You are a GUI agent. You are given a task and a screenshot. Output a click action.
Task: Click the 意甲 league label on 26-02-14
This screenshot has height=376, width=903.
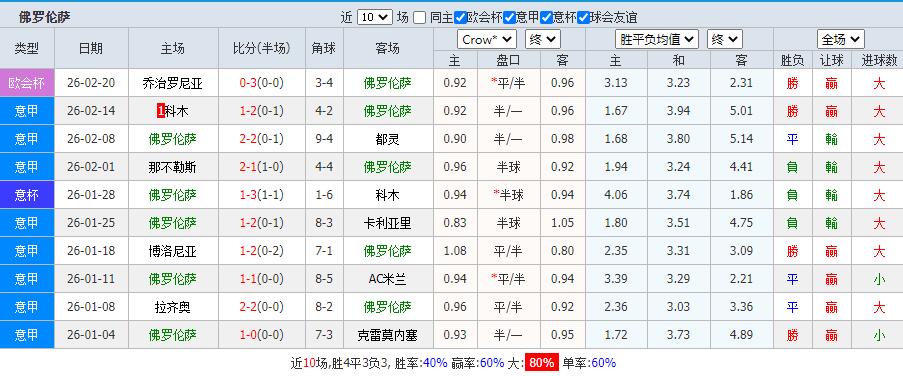click(27, 111)
